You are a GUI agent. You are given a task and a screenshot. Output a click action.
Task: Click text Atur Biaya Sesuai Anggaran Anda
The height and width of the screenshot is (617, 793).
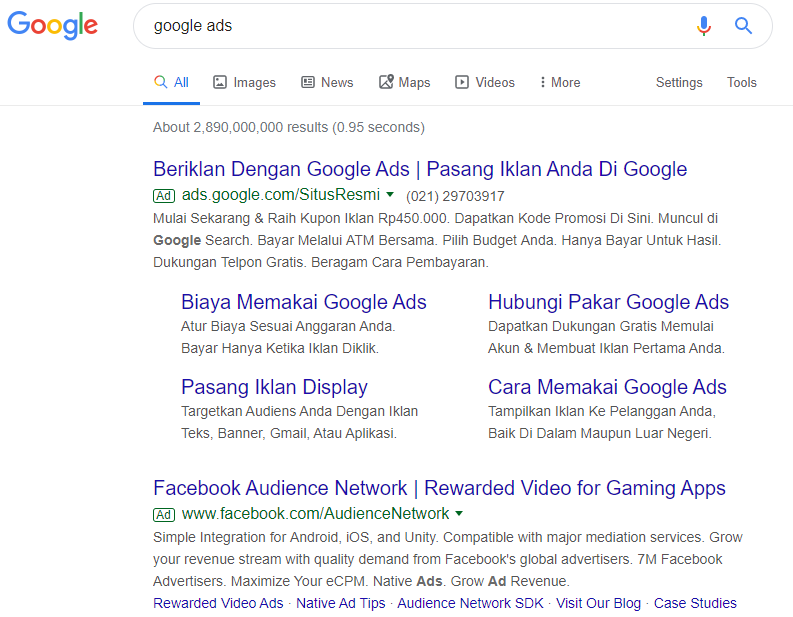coord(288,327)
